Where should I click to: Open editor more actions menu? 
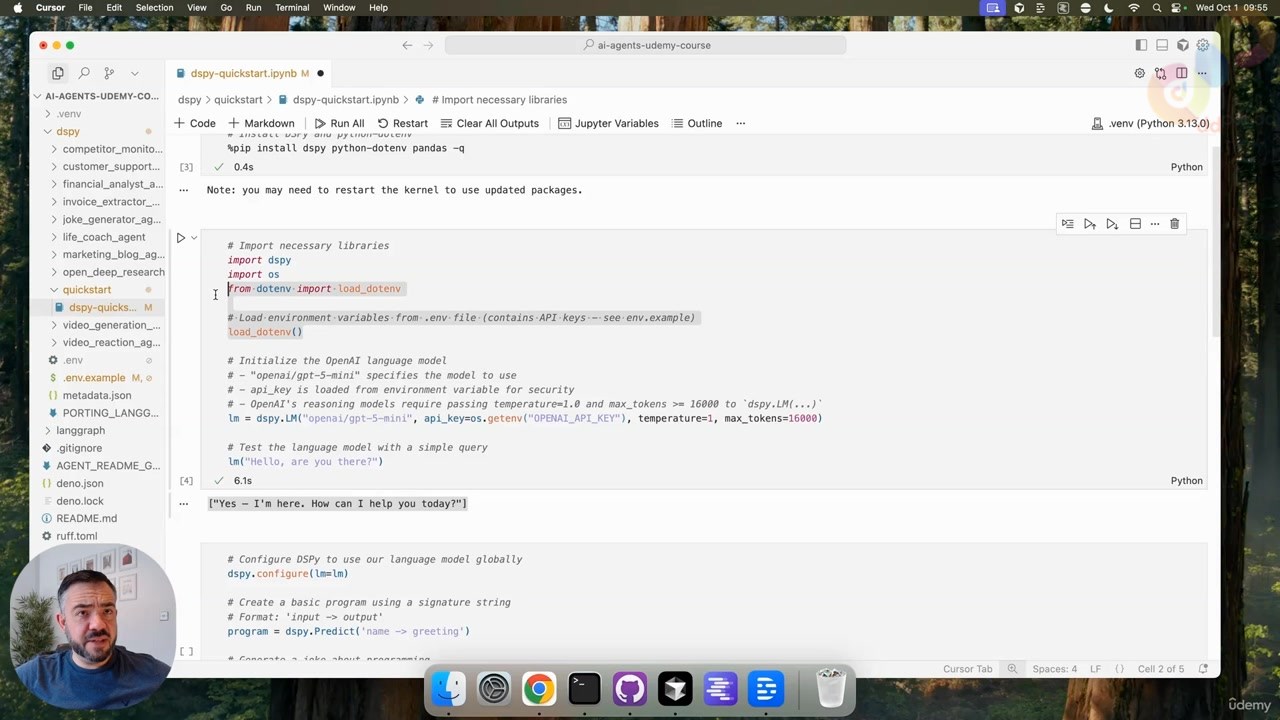click(1202, 73)
